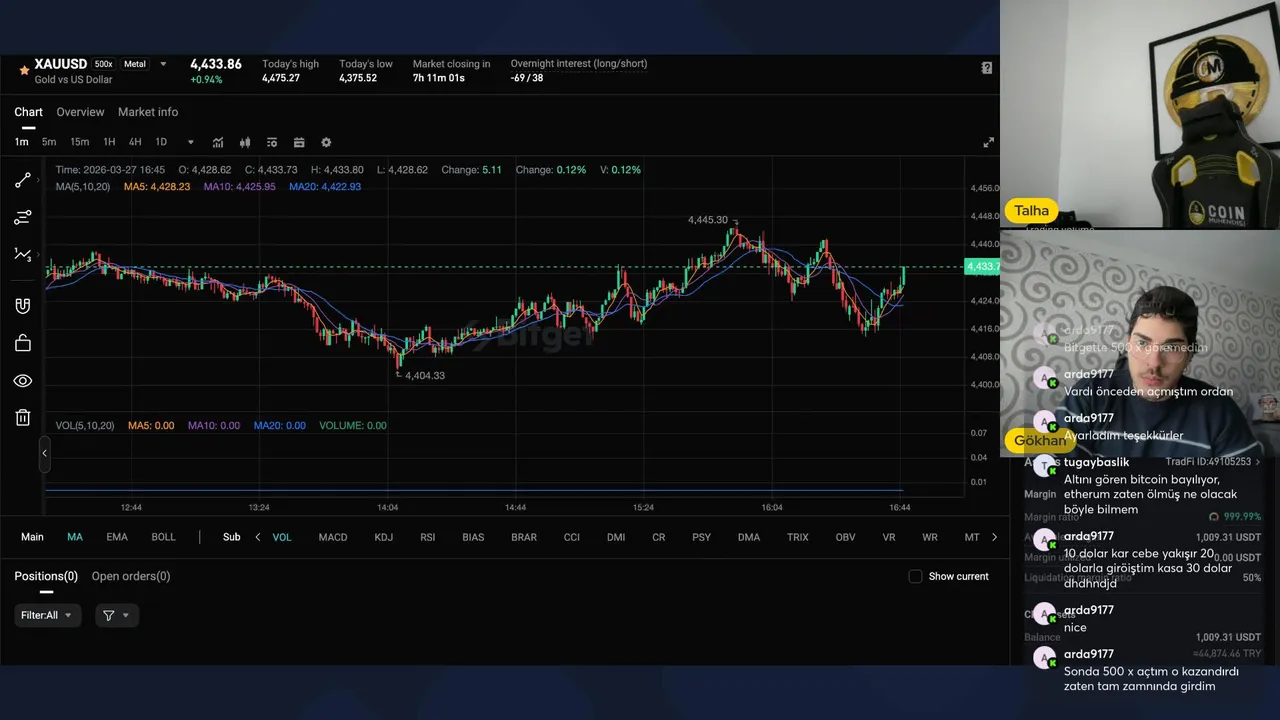1280x720 pixels.
Task: Select BOLL main indicator
Action: tap(163, 537)
